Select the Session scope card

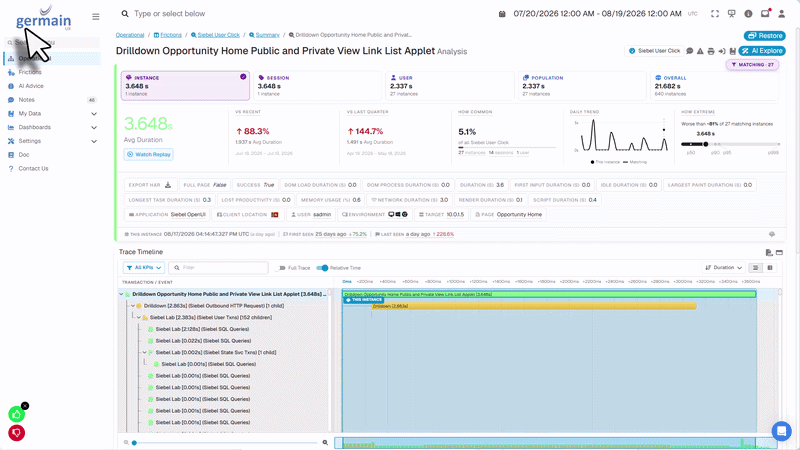click(x=317, y=86)
